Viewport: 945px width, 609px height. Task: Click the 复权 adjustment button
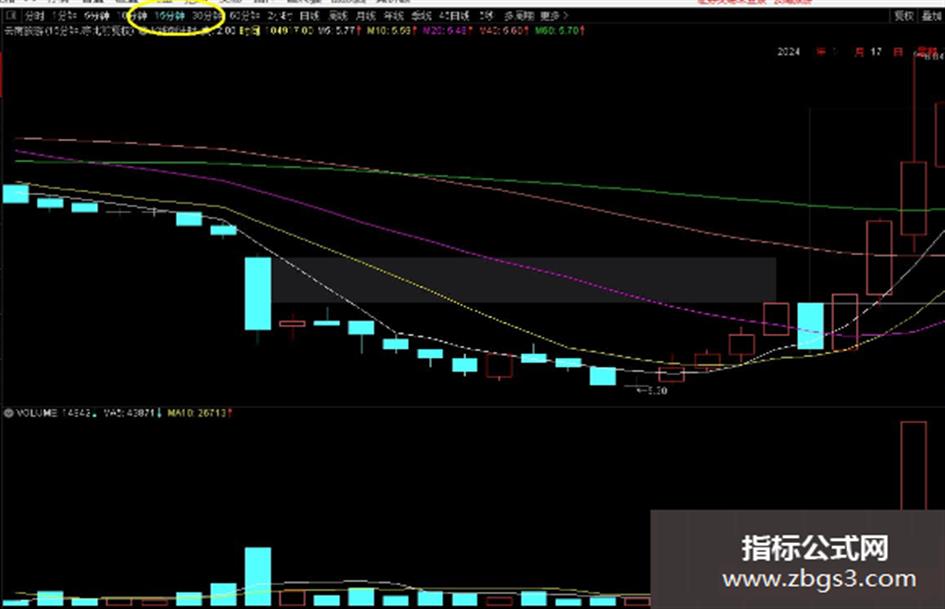(903, 16)
